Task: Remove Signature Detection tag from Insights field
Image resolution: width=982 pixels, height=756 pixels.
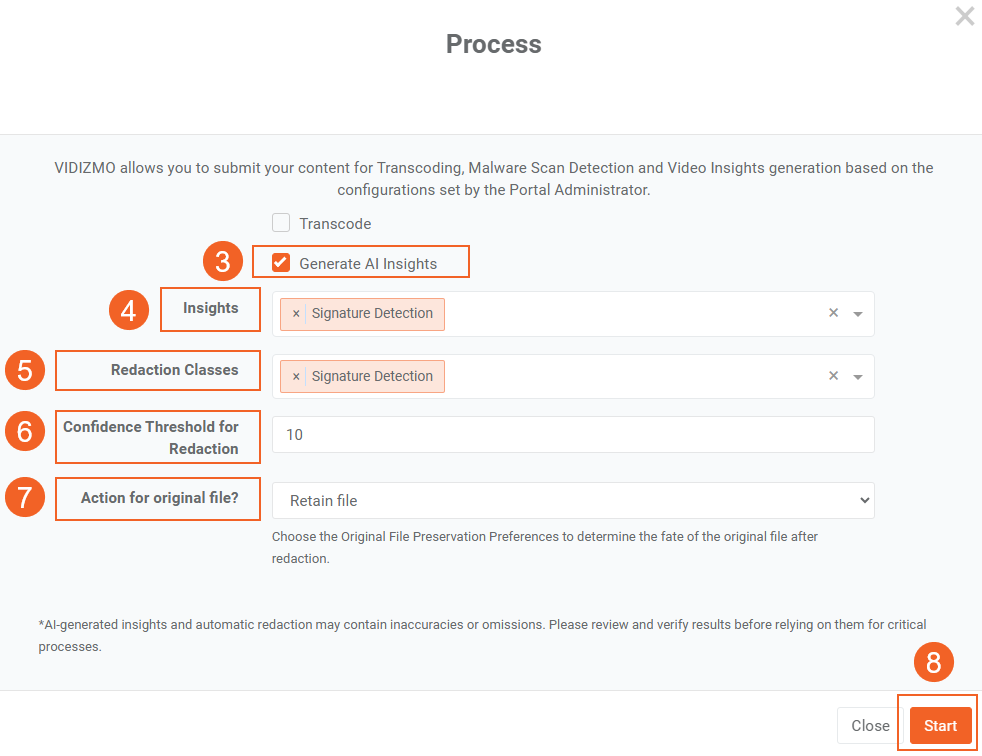Action: [296, 314]
